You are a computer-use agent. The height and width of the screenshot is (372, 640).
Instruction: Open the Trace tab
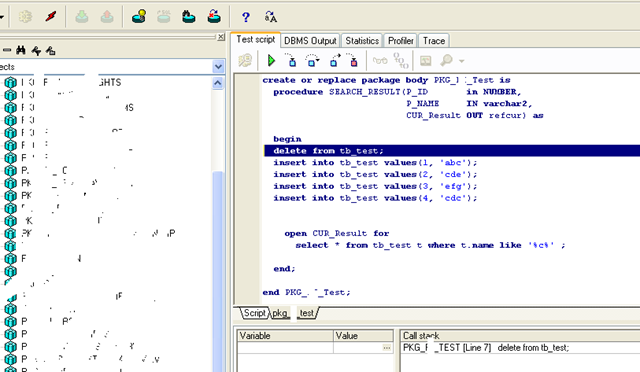click(433, 41)
